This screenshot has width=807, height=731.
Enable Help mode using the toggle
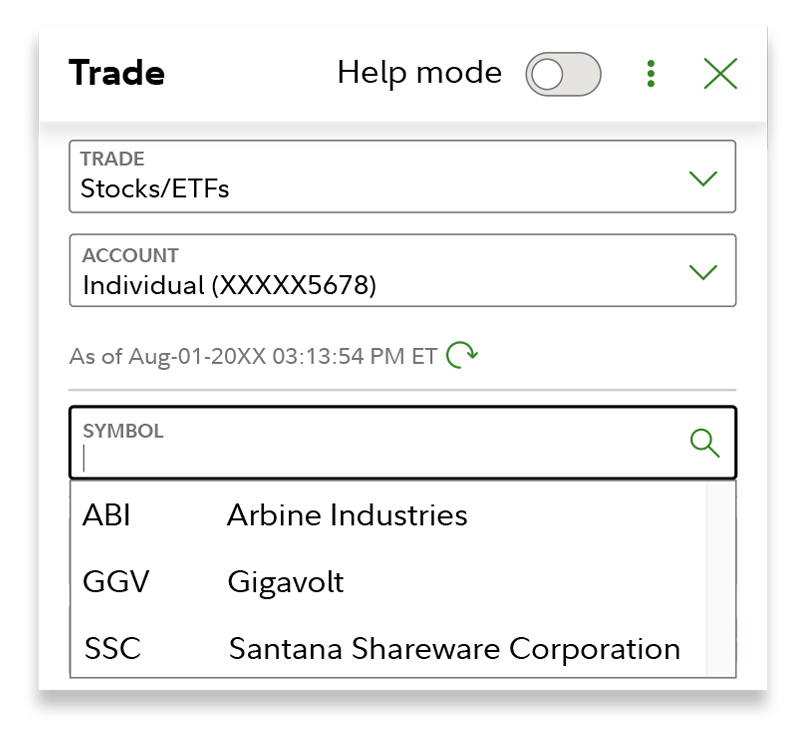[x=562, y=73]
